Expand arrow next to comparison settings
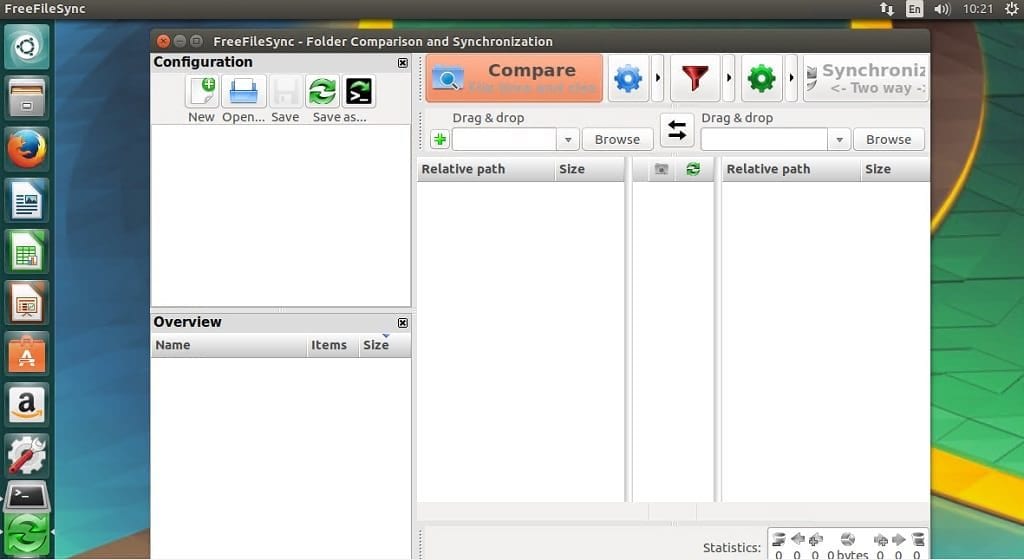 point(658,78)
